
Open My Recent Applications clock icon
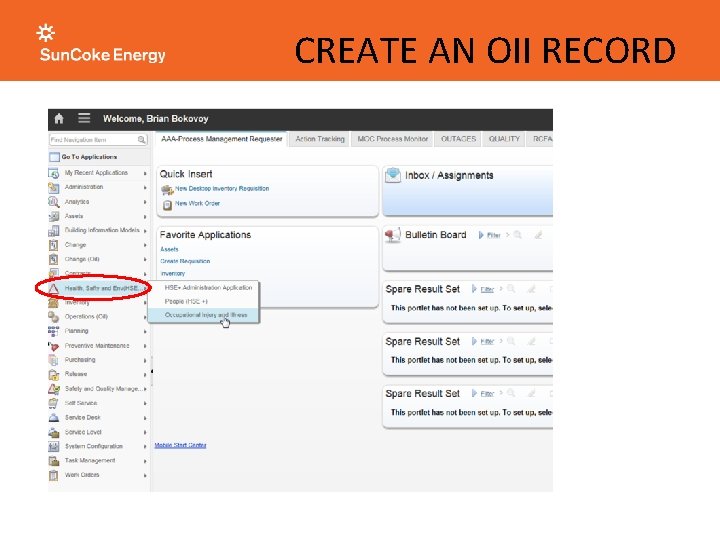pyautogui.click(x=54, y=173)
